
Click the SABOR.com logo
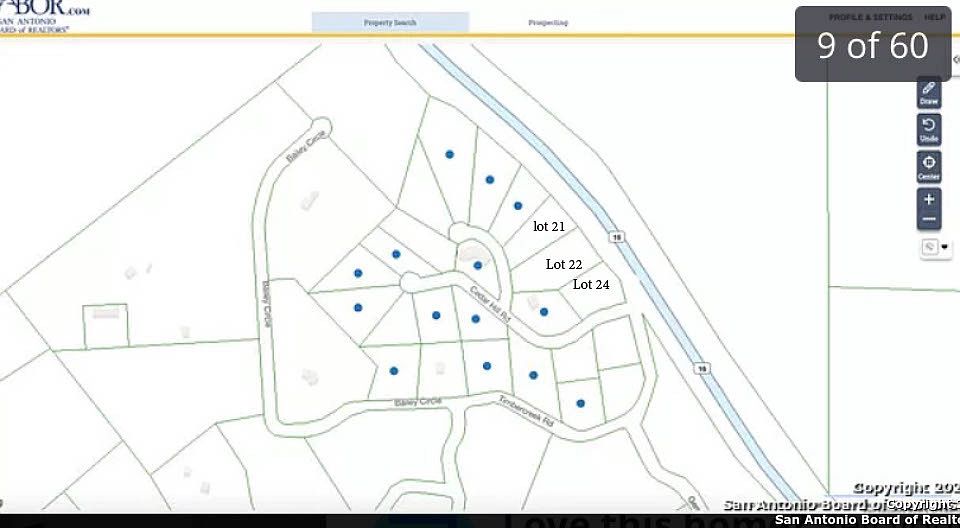43,16
